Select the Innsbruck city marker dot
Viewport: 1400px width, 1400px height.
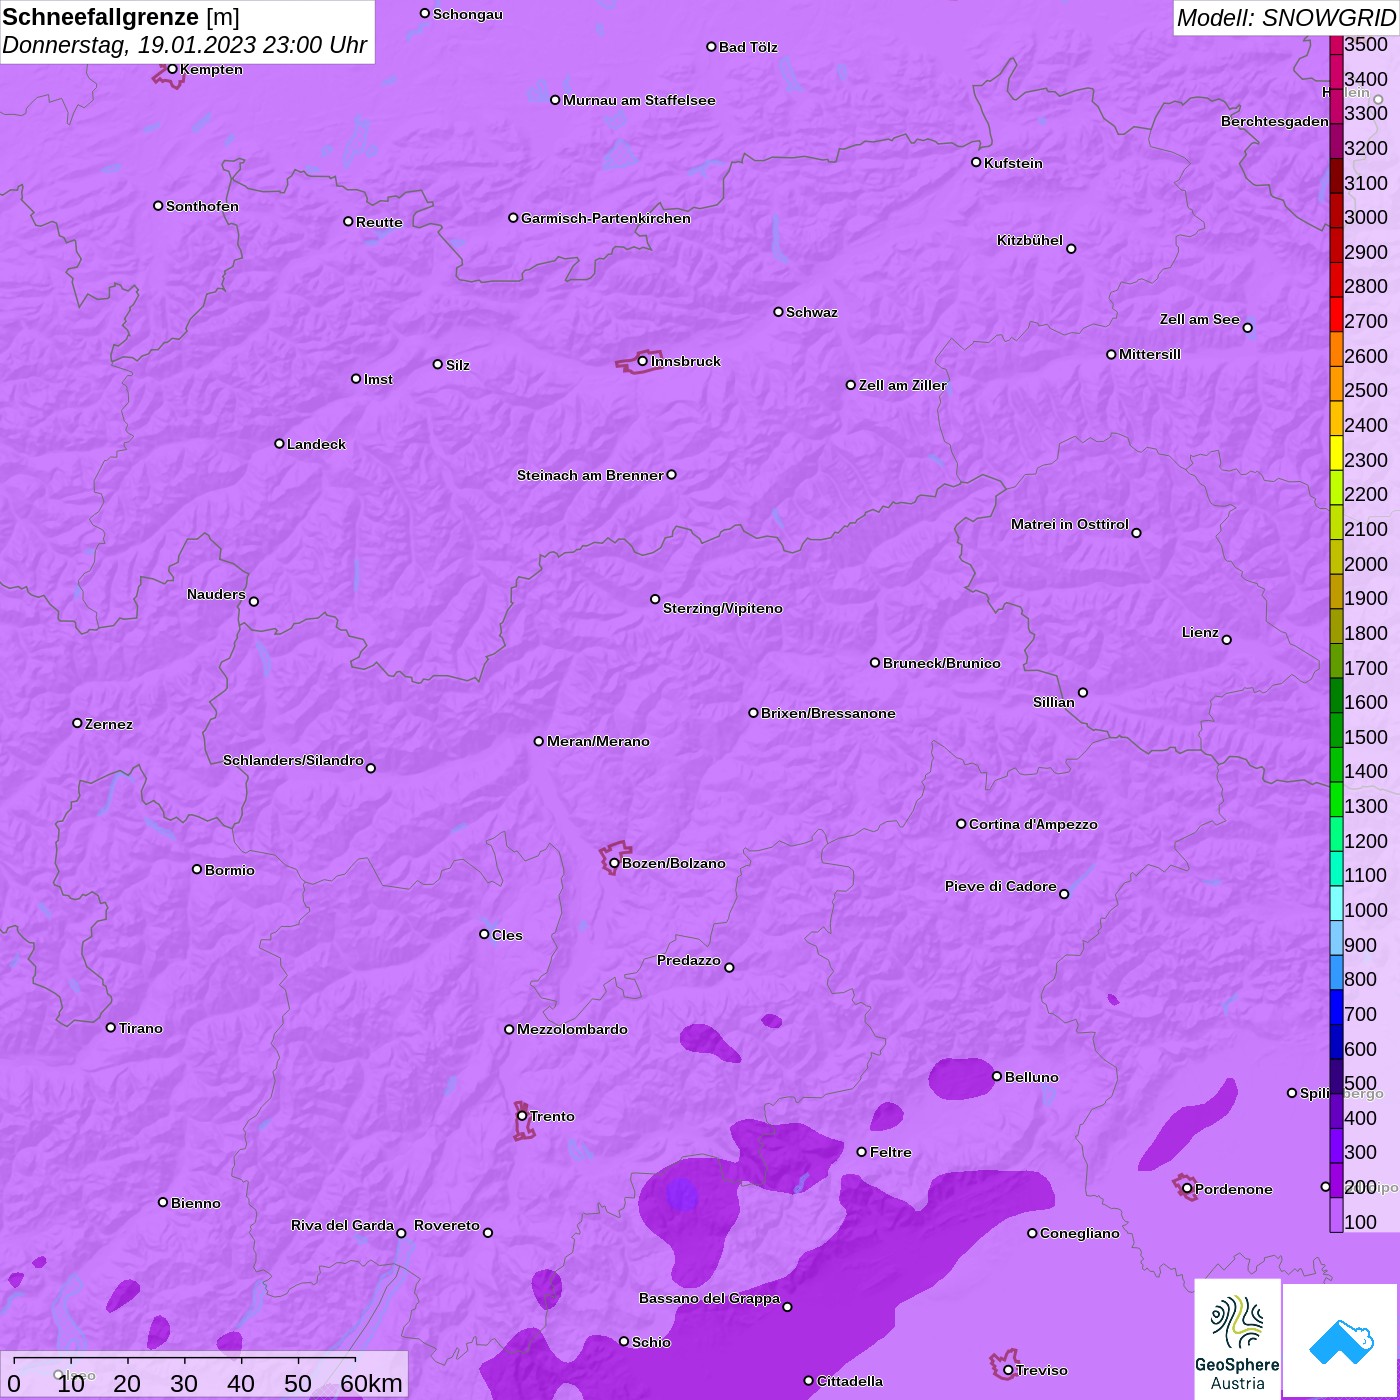[642, 361]
